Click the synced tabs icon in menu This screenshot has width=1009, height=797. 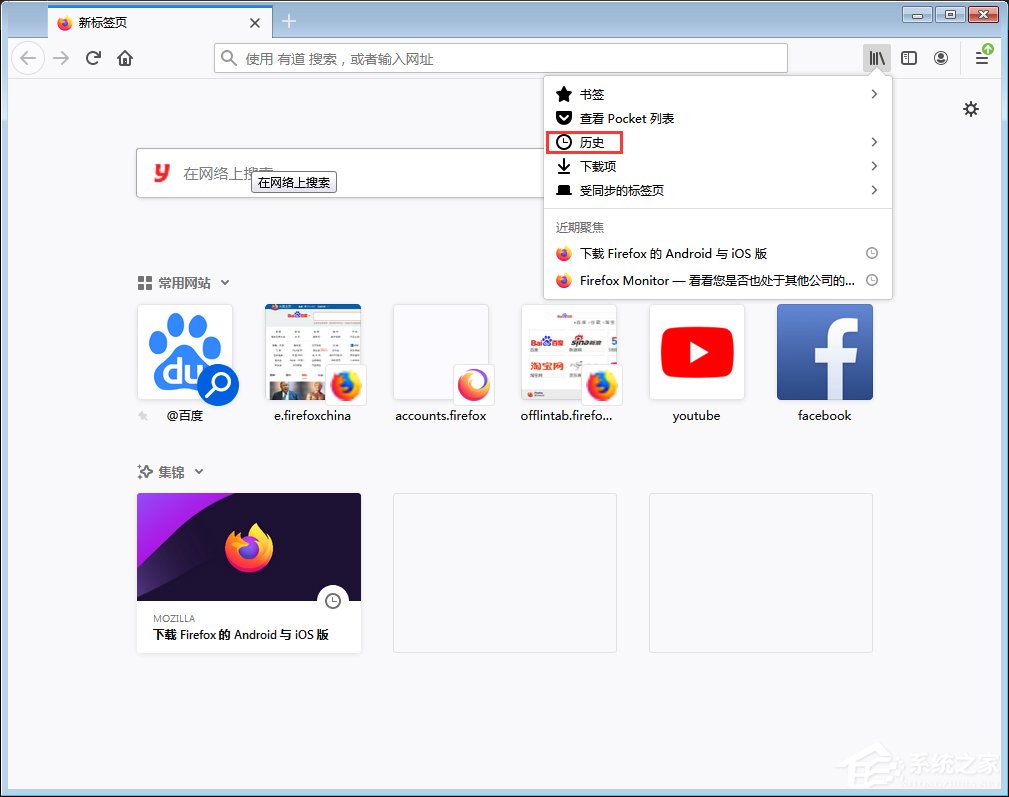click(x=564, y=190)
